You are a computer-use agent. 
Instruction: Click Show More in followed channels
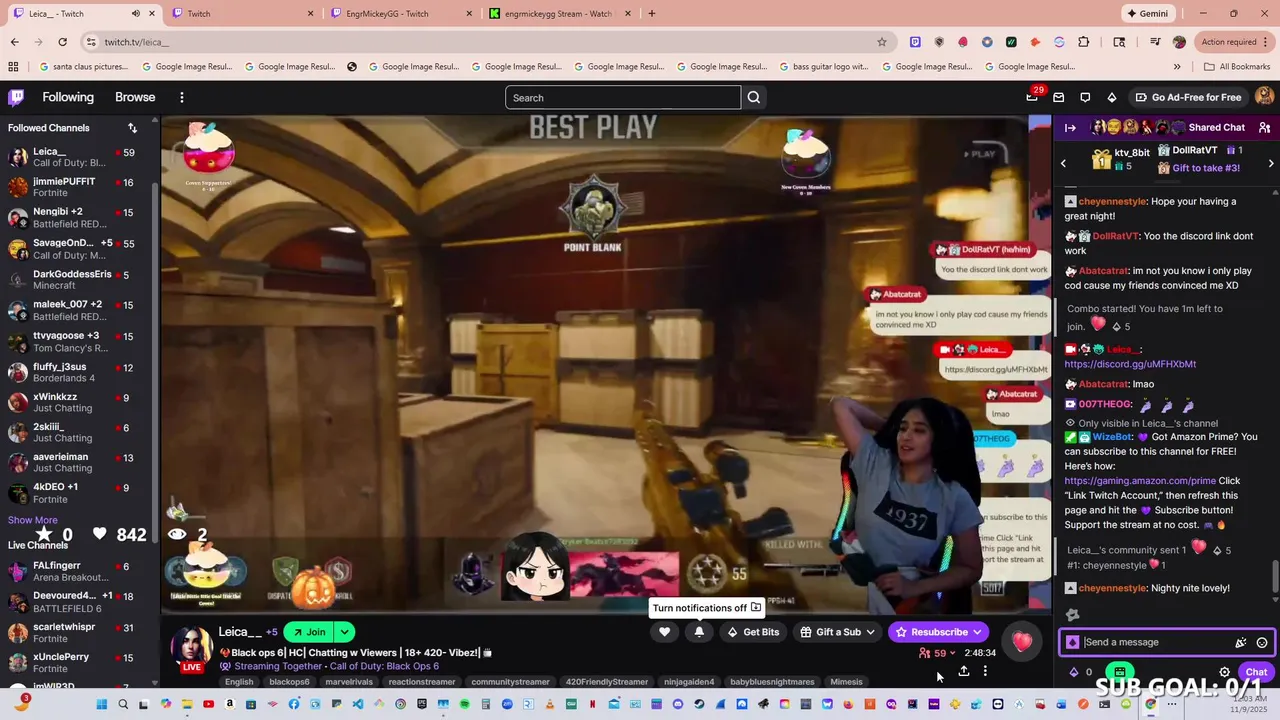[33, 520]
